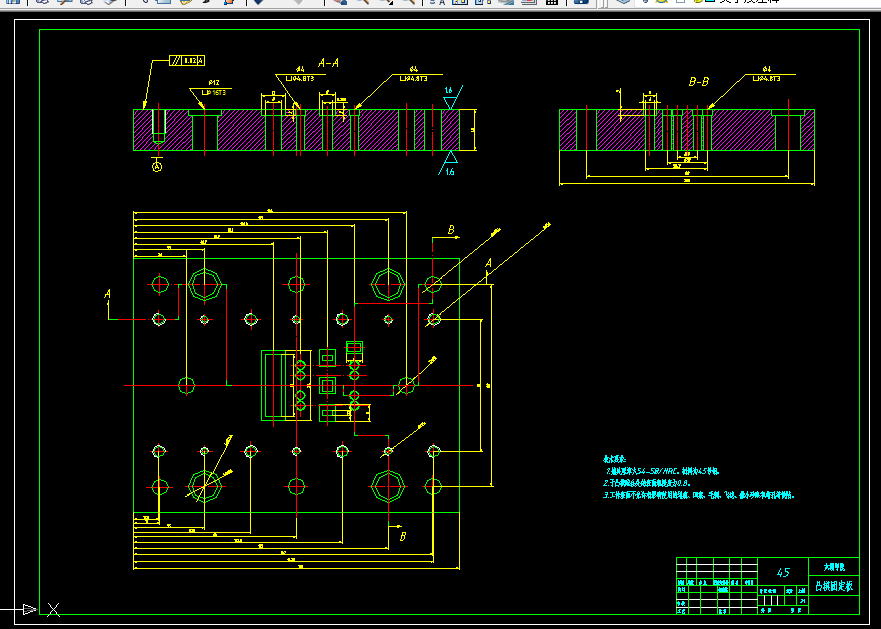Select the left A cutting-plane label

pos(107,294)
